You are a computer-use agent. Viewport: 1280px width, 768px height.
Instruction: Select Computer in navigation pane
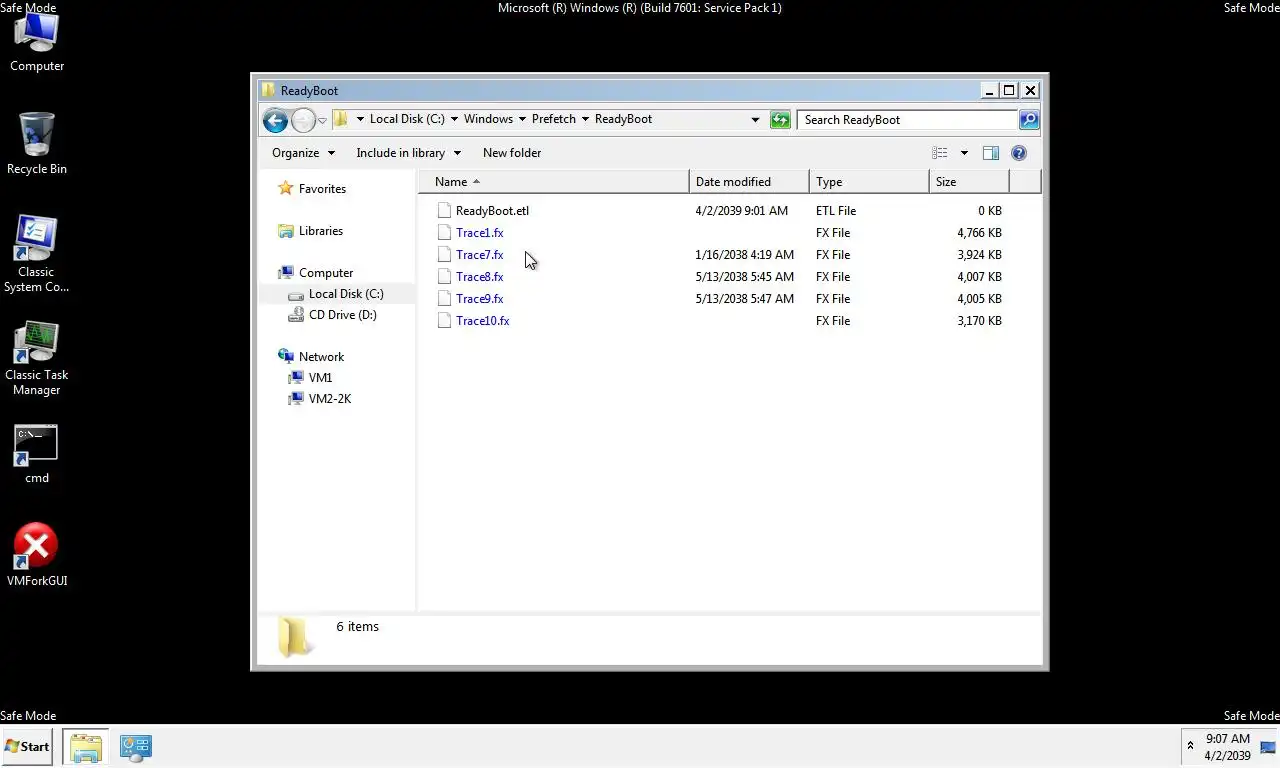pos(326,273)
